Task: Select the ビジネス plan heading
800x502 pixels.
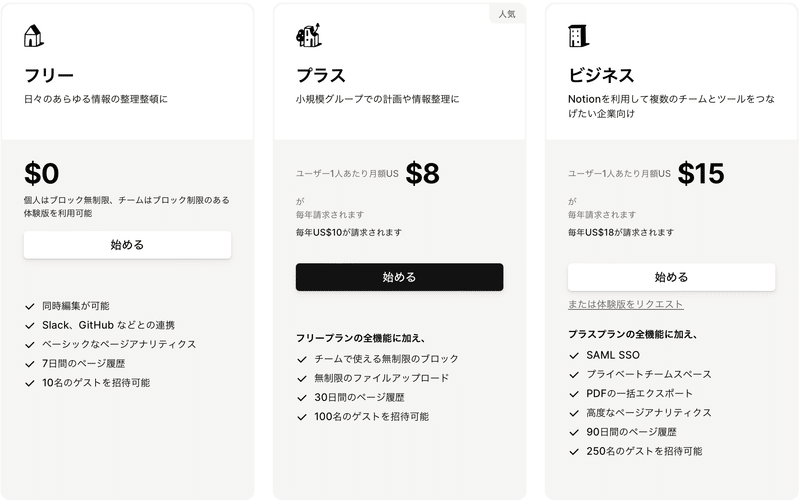Action: point(601,76)
